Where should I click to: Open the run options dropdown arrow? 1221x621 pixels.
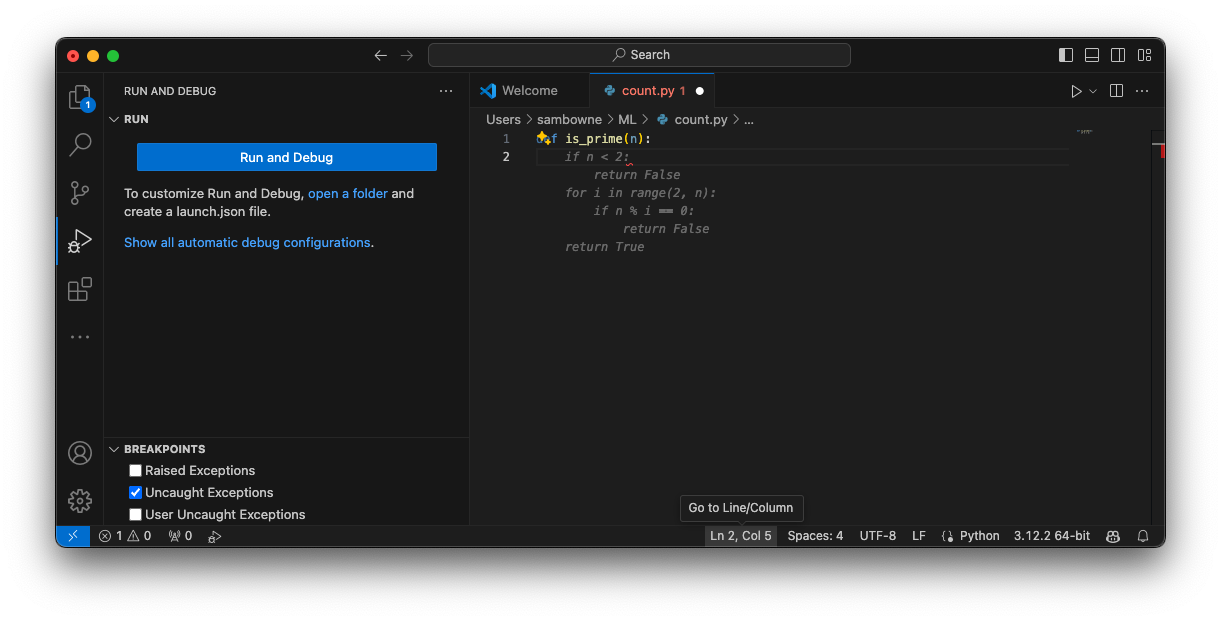1093,91
